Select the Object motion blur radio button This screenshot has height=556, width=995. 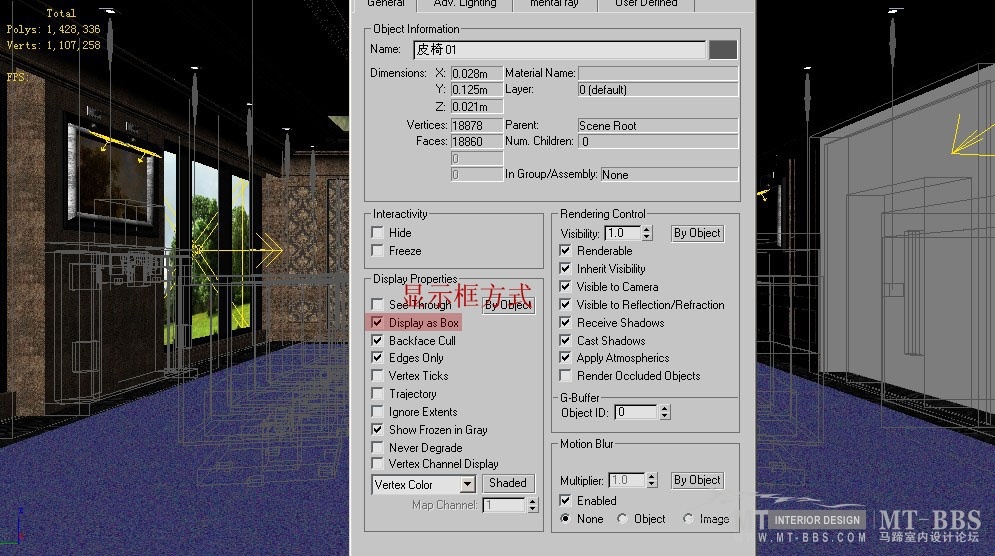pos(623,519)
